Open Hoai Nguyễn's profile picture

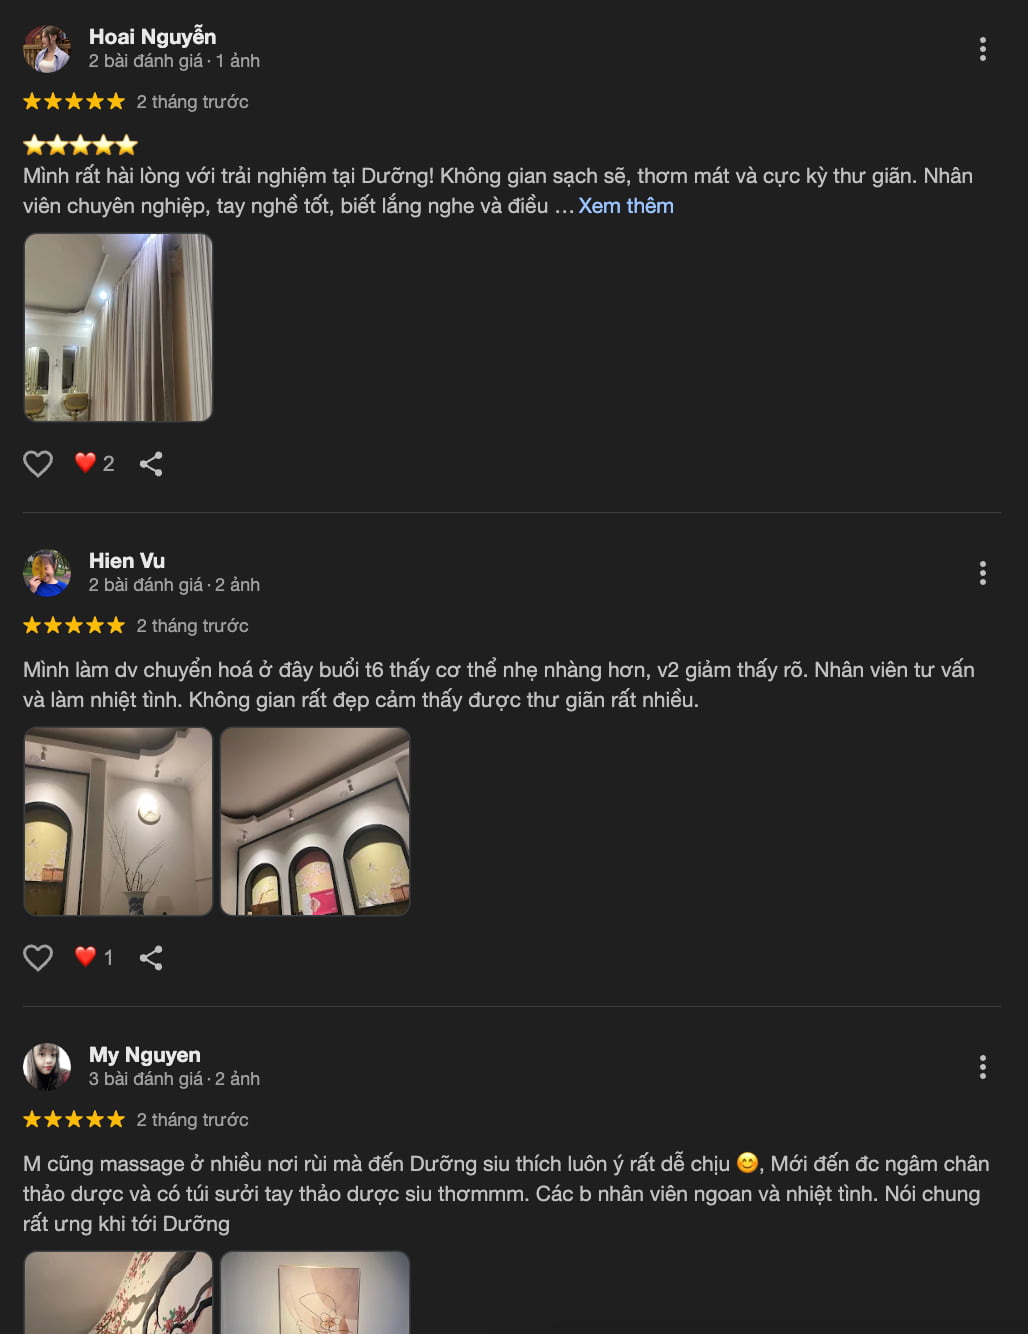tap(47, 49)
